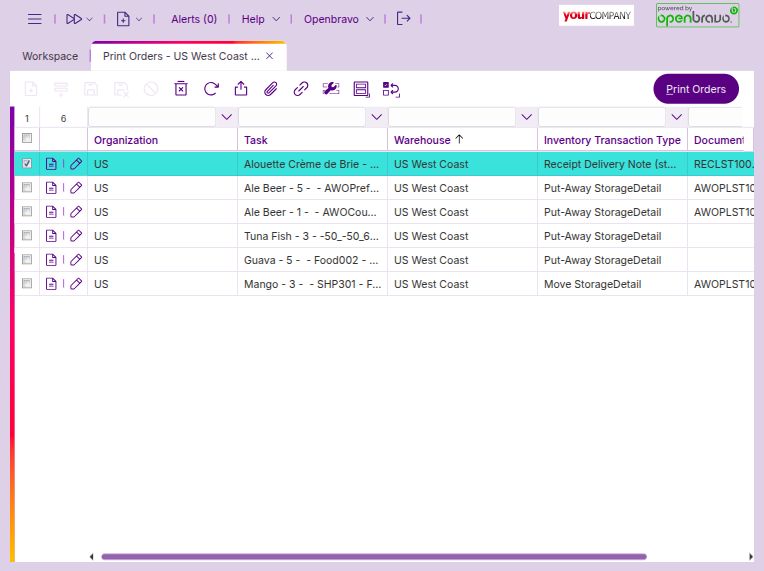The image size is (764, 571).
Task: Open the hamburger application menu
Action: click(x=35, y=19)
